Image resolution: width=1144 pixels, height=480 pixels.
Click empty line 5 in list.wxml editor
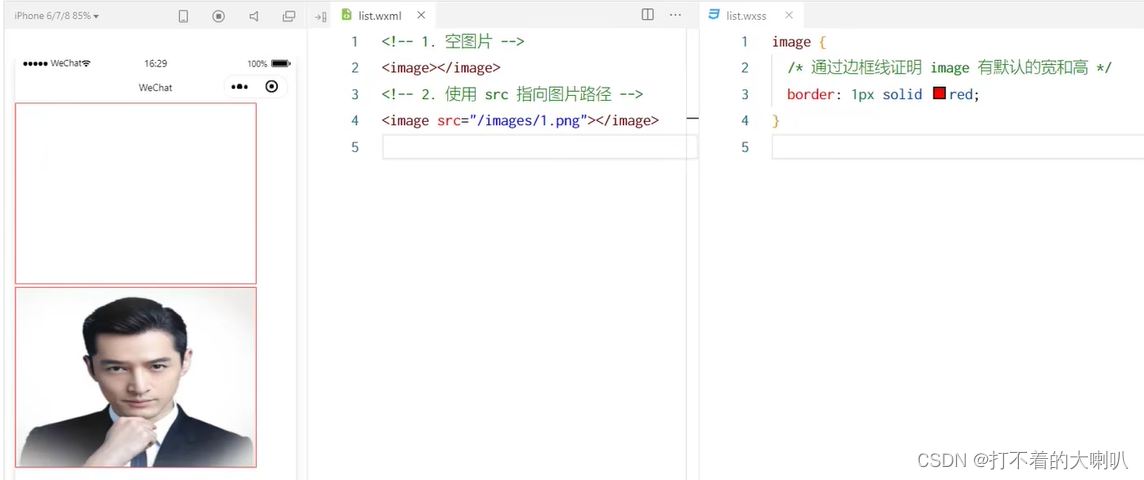540,147
